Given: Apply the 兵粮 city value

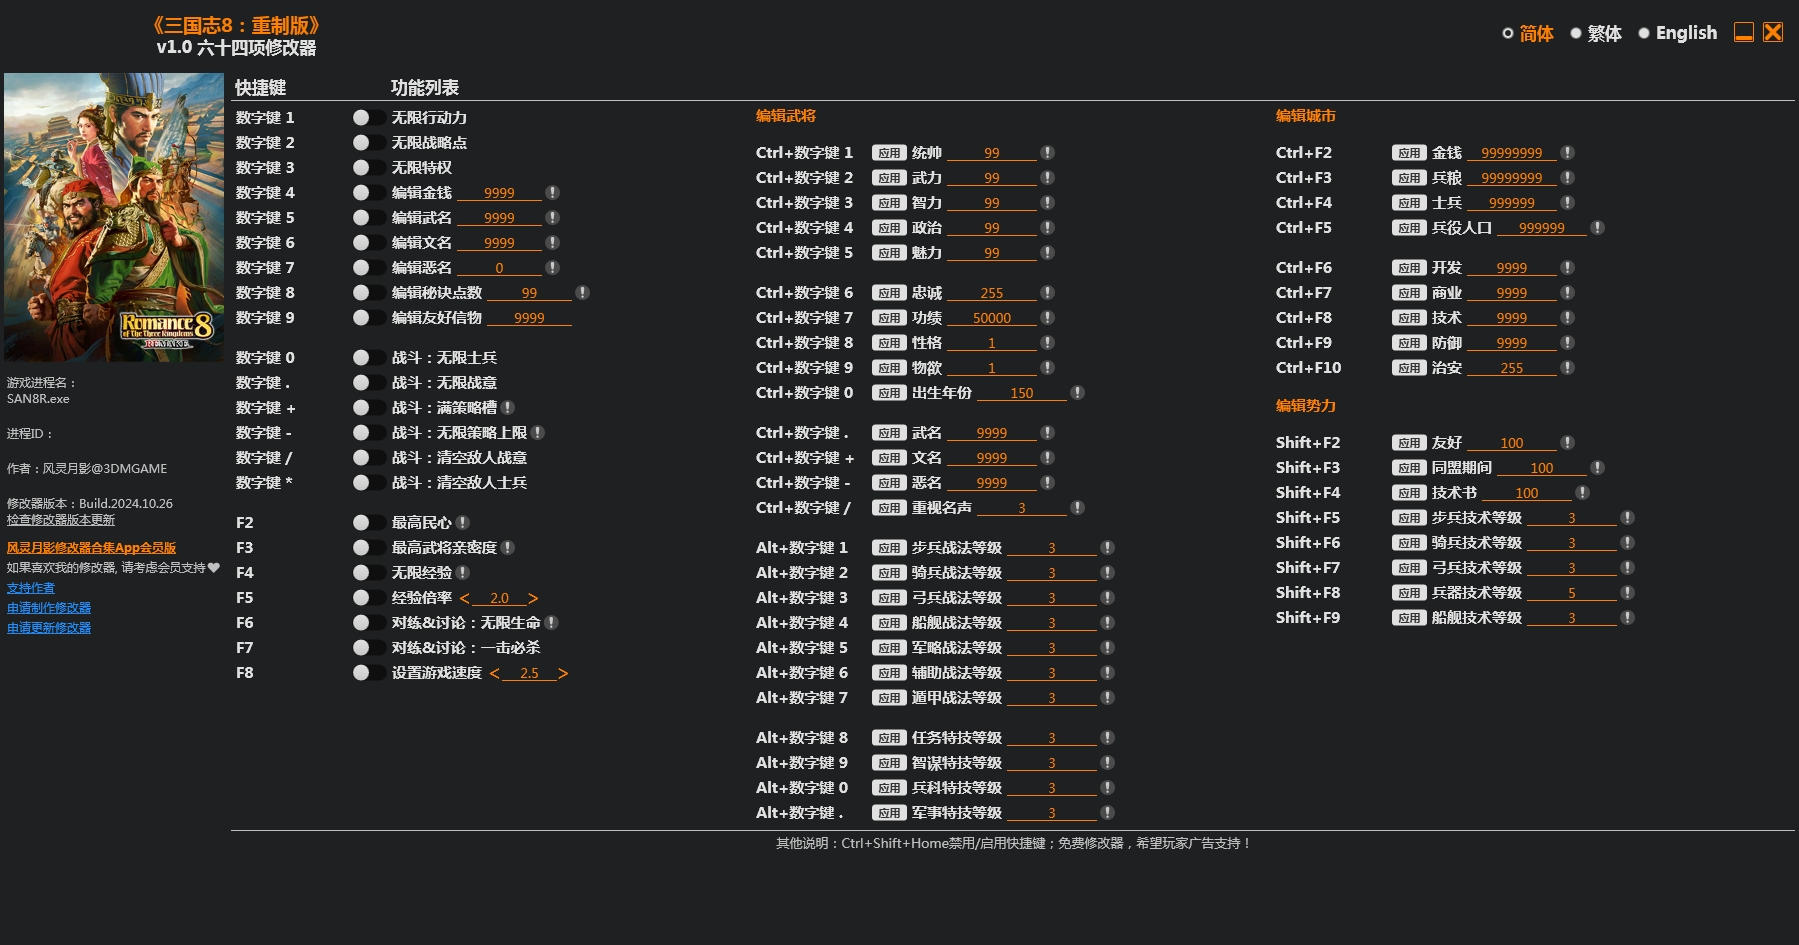Looking at the screenshot, I should pyautogui.click(x=1409, y=177).
